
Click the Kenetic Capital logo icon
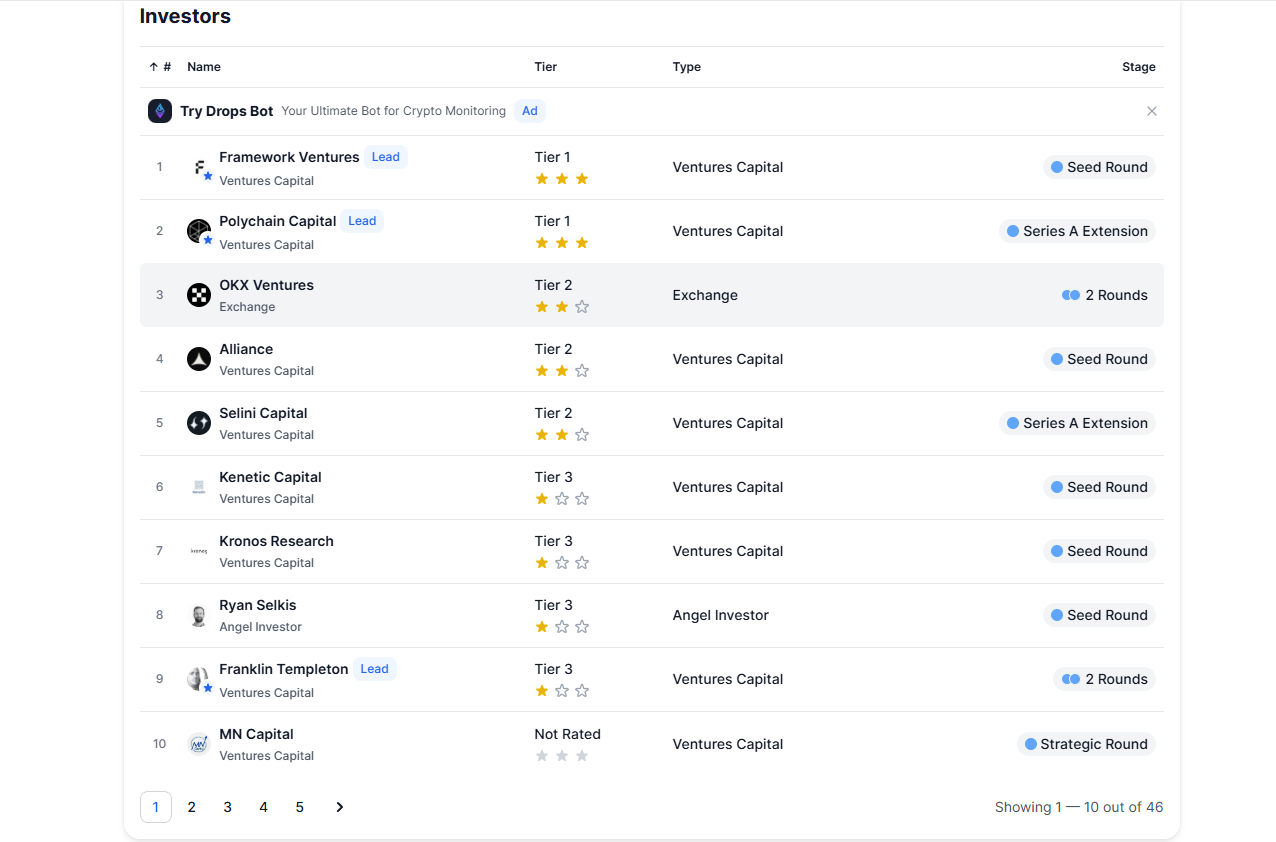(199, 487)
